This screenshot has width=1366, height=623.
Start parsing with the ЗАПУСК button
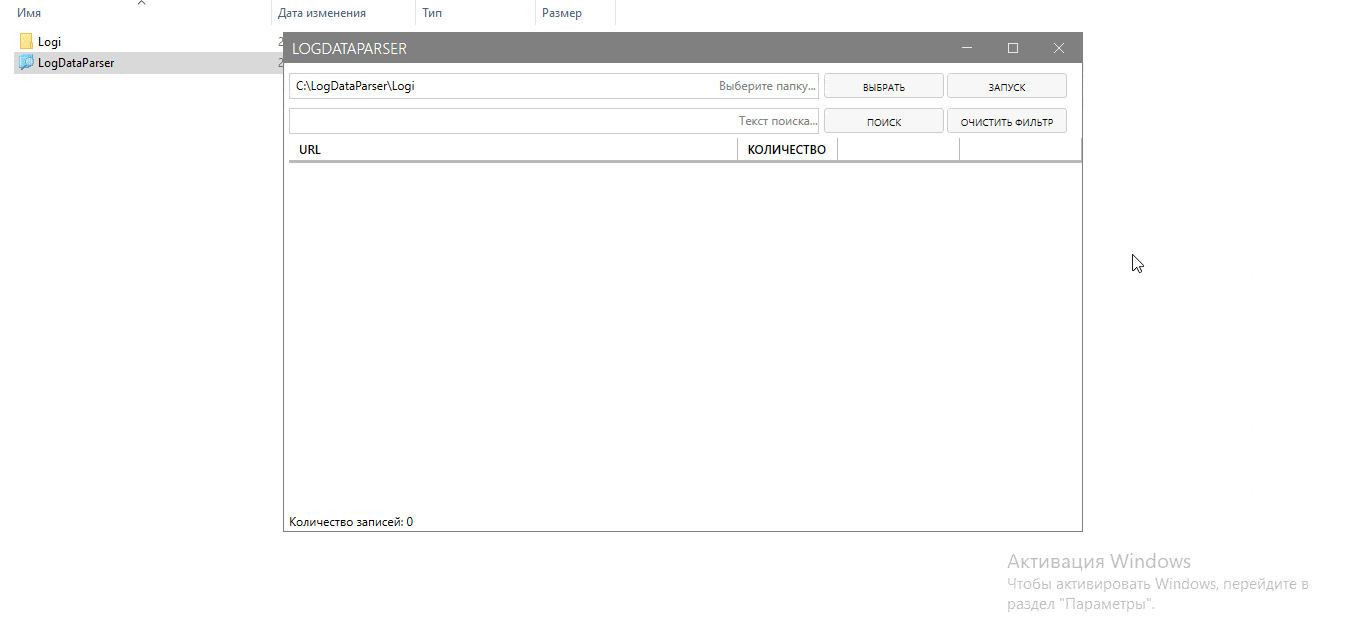point(1006,86)
